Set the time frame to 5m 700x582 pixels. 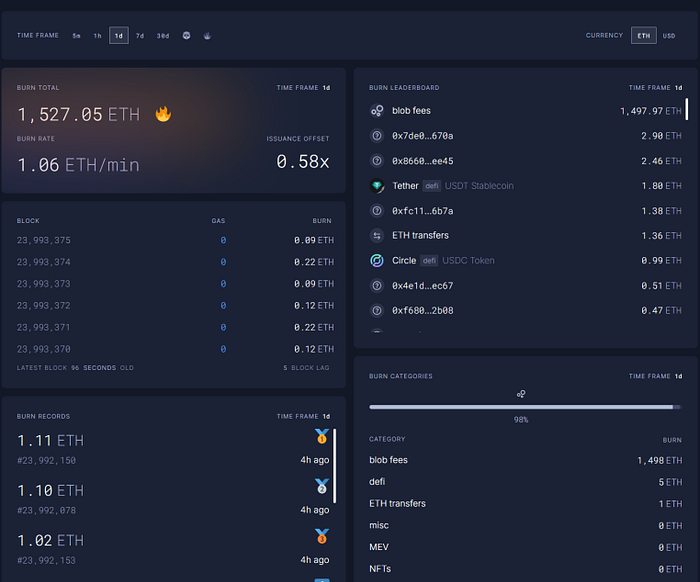point(76,36)
